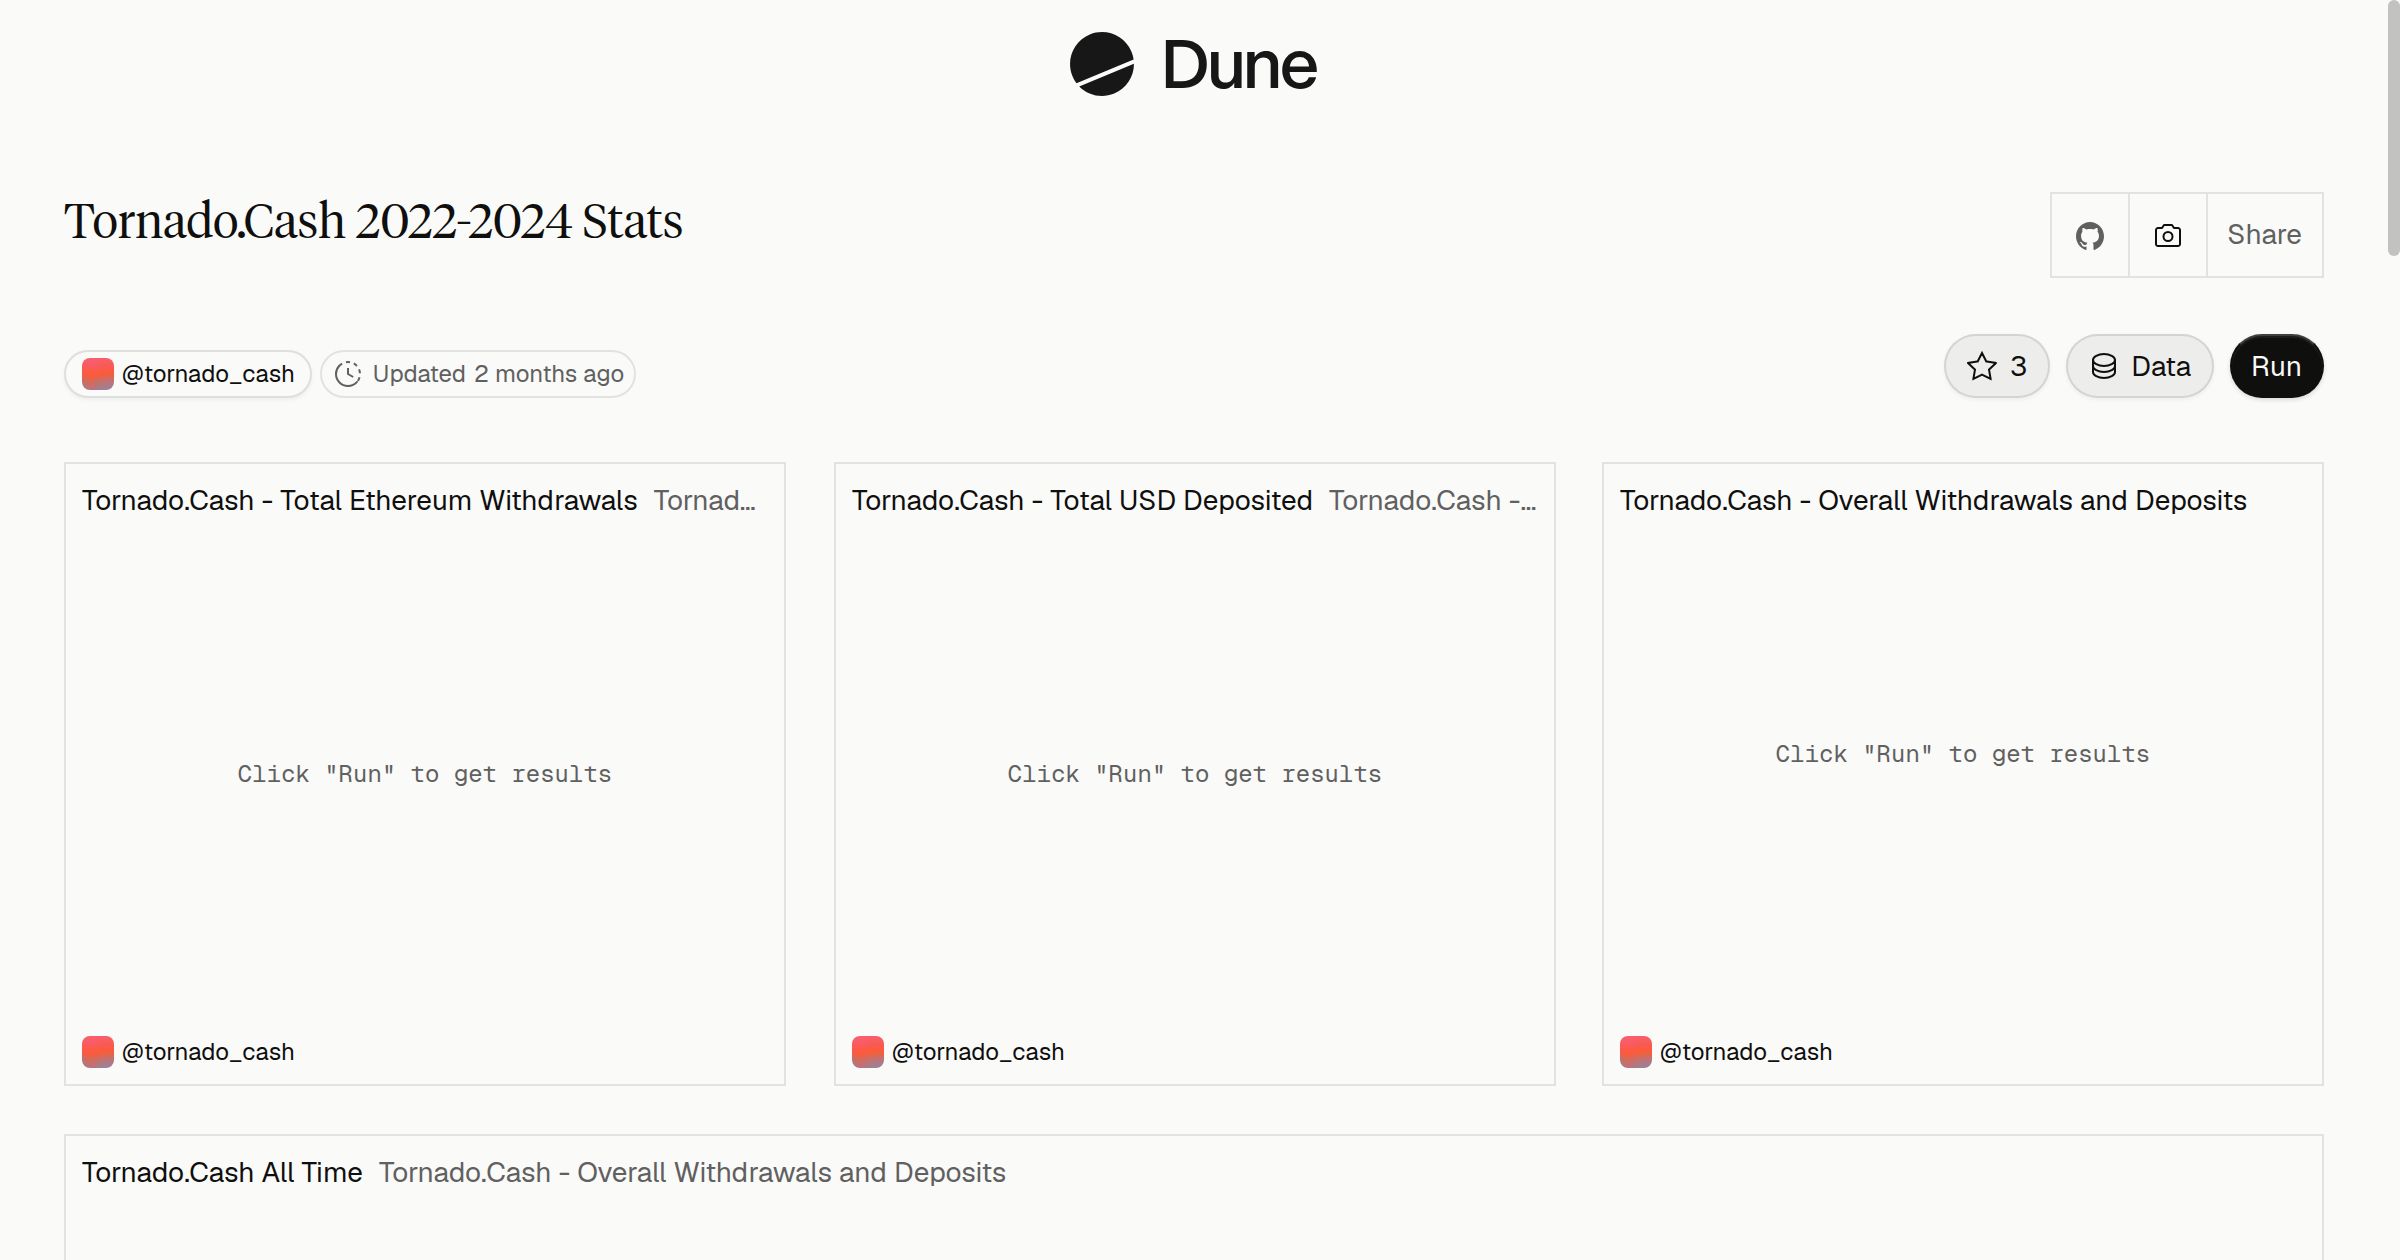Click the Tornado.Cash 2022-2024 Stats title
This screenshot has width=2400, height=1260.
(x=373, y=221)
